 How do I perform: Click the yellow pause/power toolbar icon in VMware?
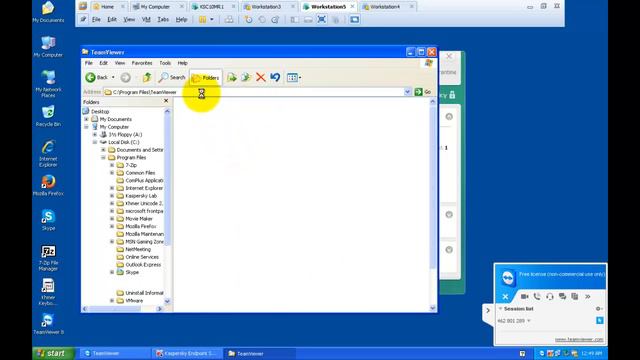point(202,20)
